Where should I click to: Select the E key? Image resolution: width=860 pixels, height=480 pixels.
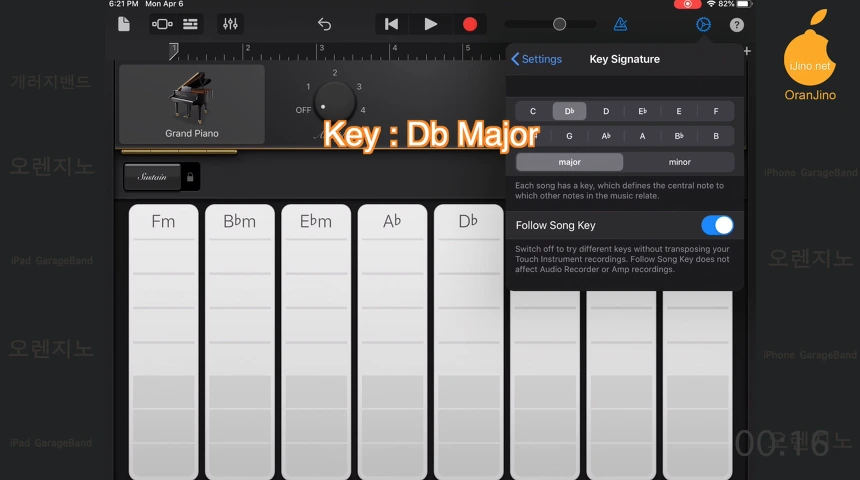679,111
